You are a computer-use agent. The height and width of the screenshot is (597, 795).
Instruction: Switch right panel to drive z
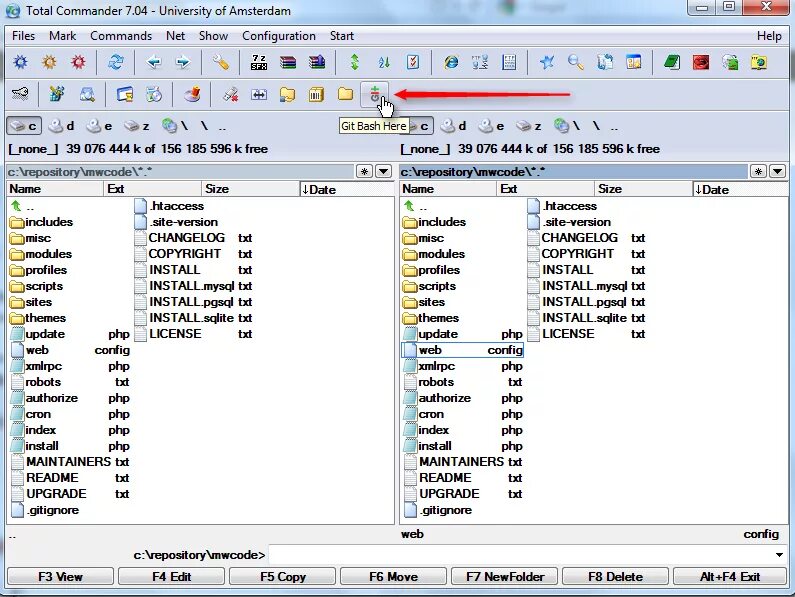pyautogui.click(x=529, y=126)
